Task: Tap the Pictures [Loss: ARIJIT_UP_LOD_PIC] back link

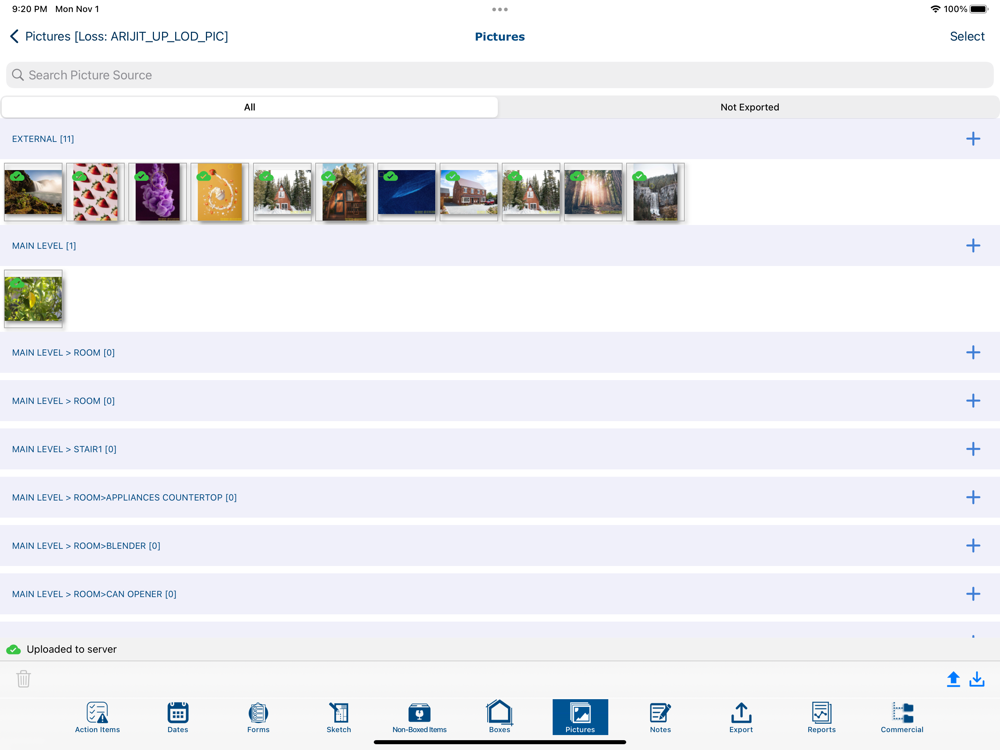Action: [x=126, y=36]
